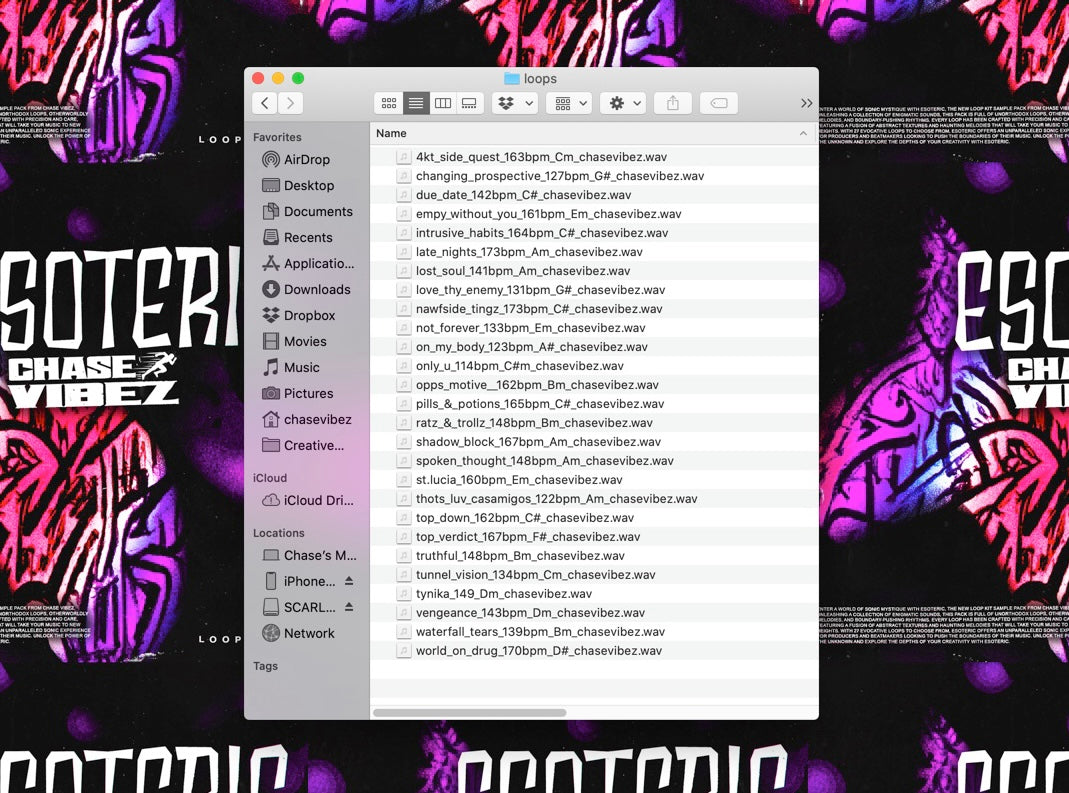This screenshot has width=1069, height=793.
Task: Select intrusive_habits_164bpm_C#_chasevibez.wav
Action: tap(594, 233)
